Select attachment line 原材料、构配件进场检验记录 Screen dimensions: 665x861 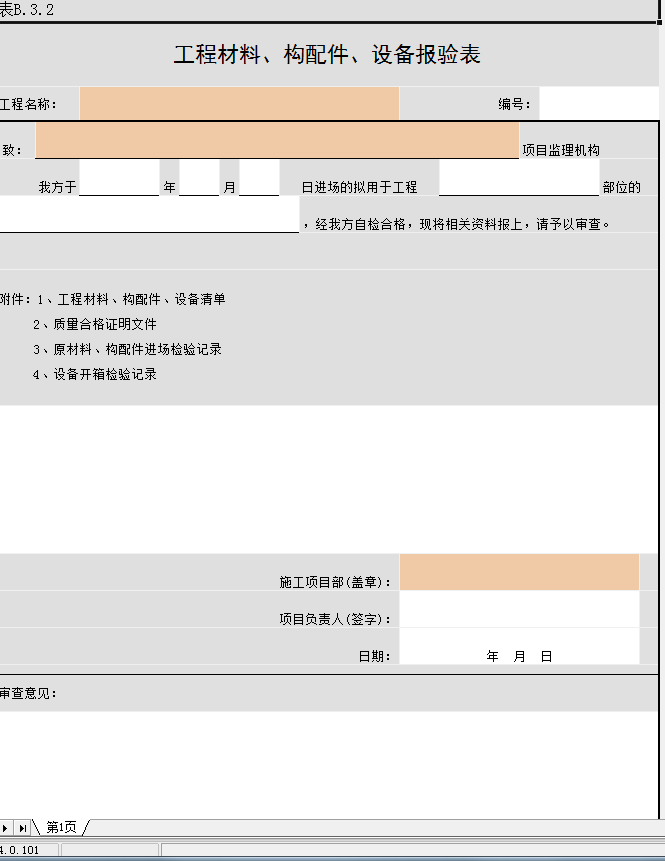point(126,349)
